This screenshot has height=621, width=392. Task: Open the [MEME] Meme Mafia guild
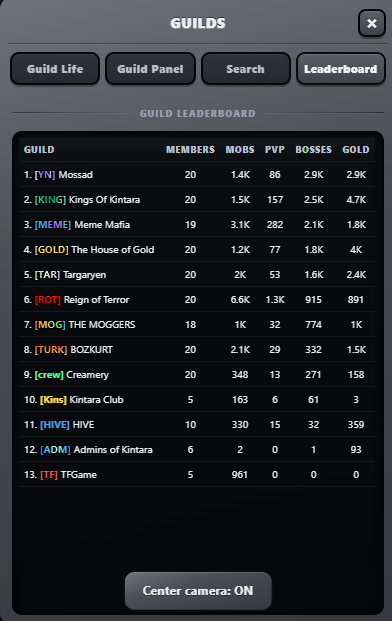197,225
